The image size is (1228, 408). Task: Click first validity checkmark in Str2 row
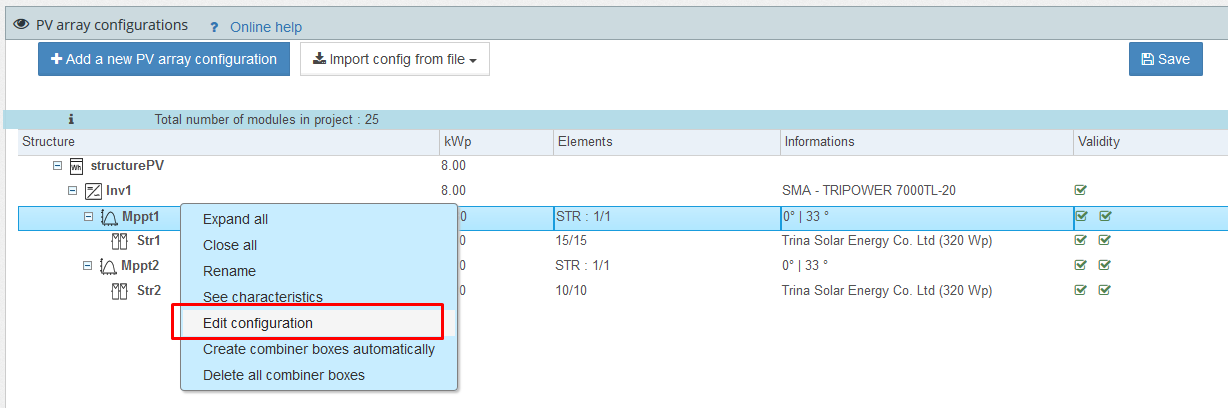pyautogui.click(x=1081, y=290)
